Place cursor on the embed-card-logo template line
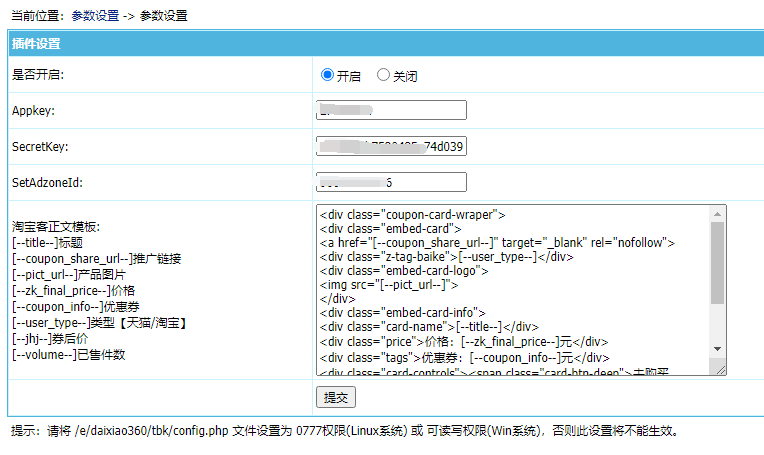 (x=404, y=270)
